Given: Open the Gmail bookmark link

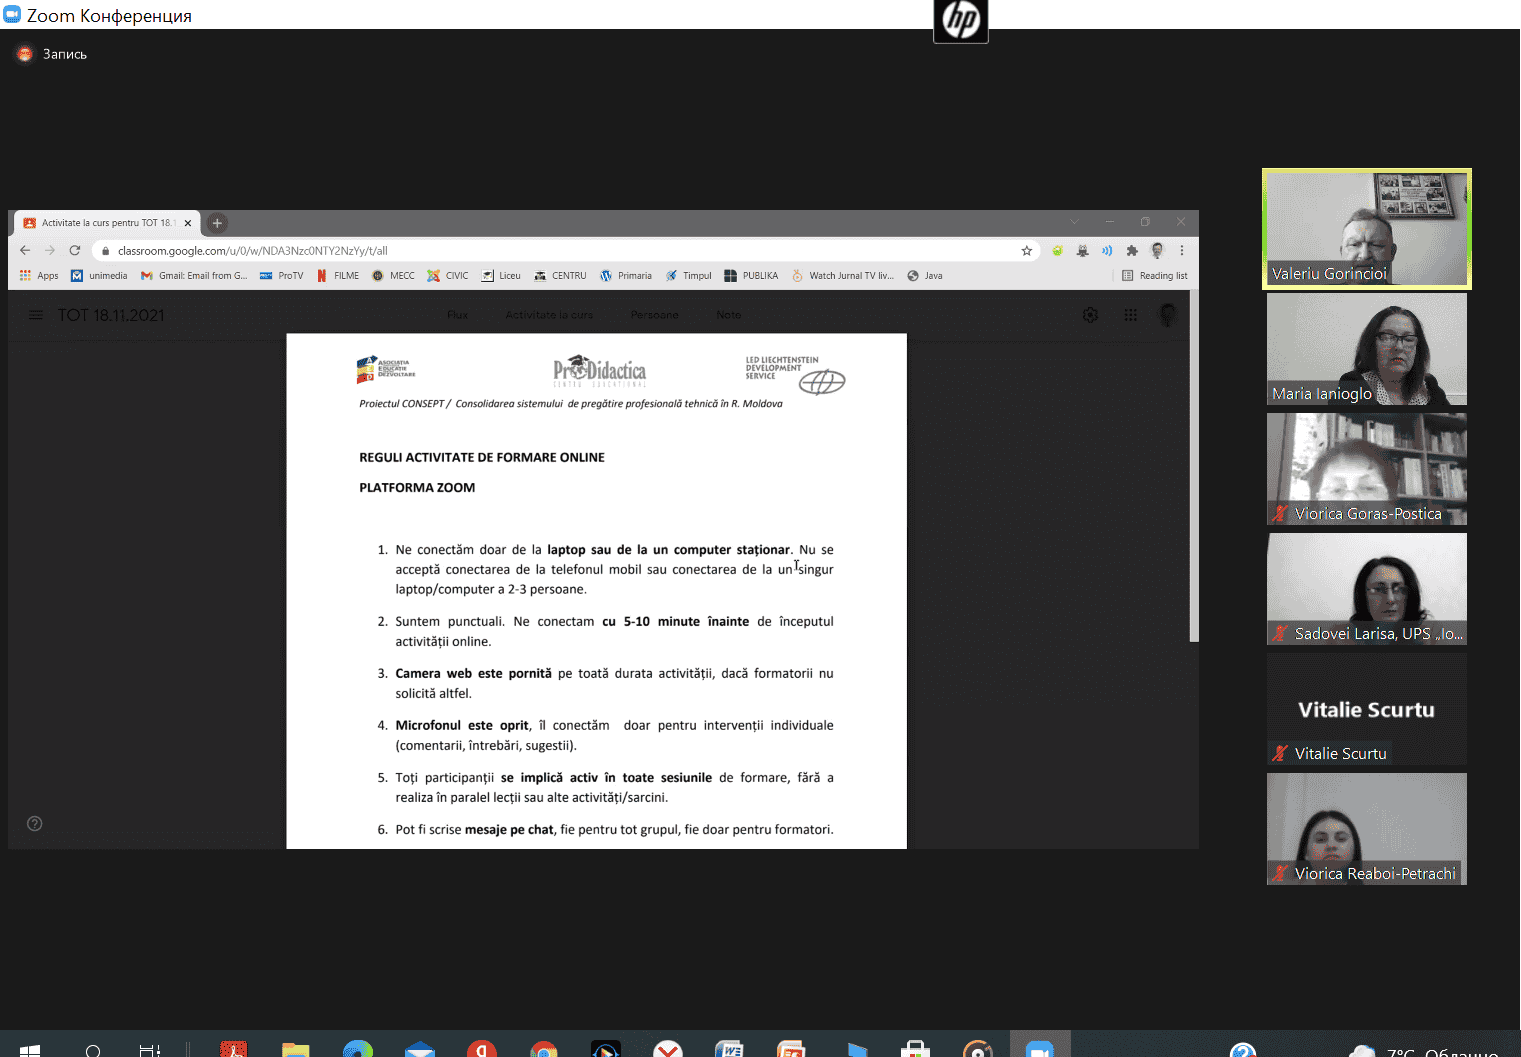Looking at the screenshot, I should point(194,276).
